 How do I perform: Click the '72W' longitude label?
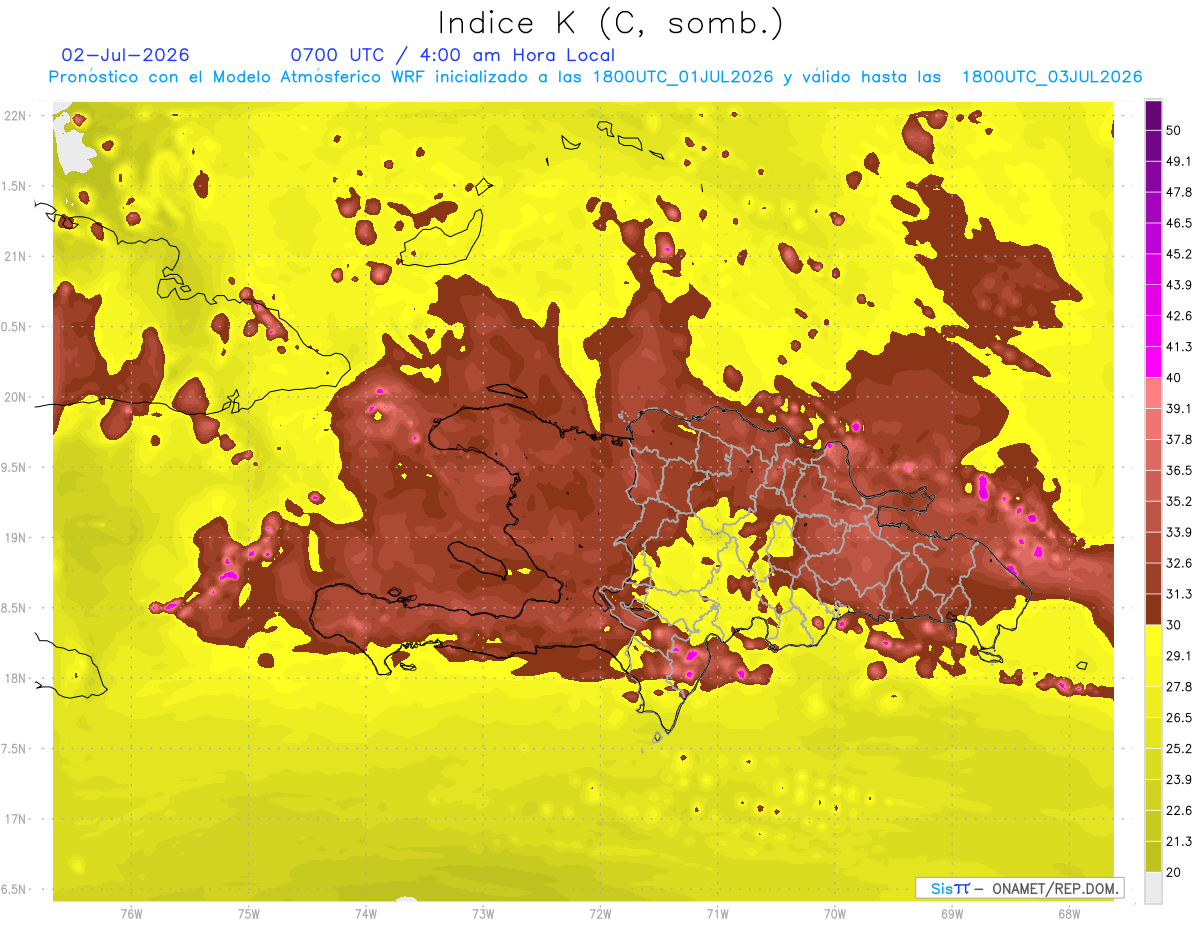click(x=600, y=914)
